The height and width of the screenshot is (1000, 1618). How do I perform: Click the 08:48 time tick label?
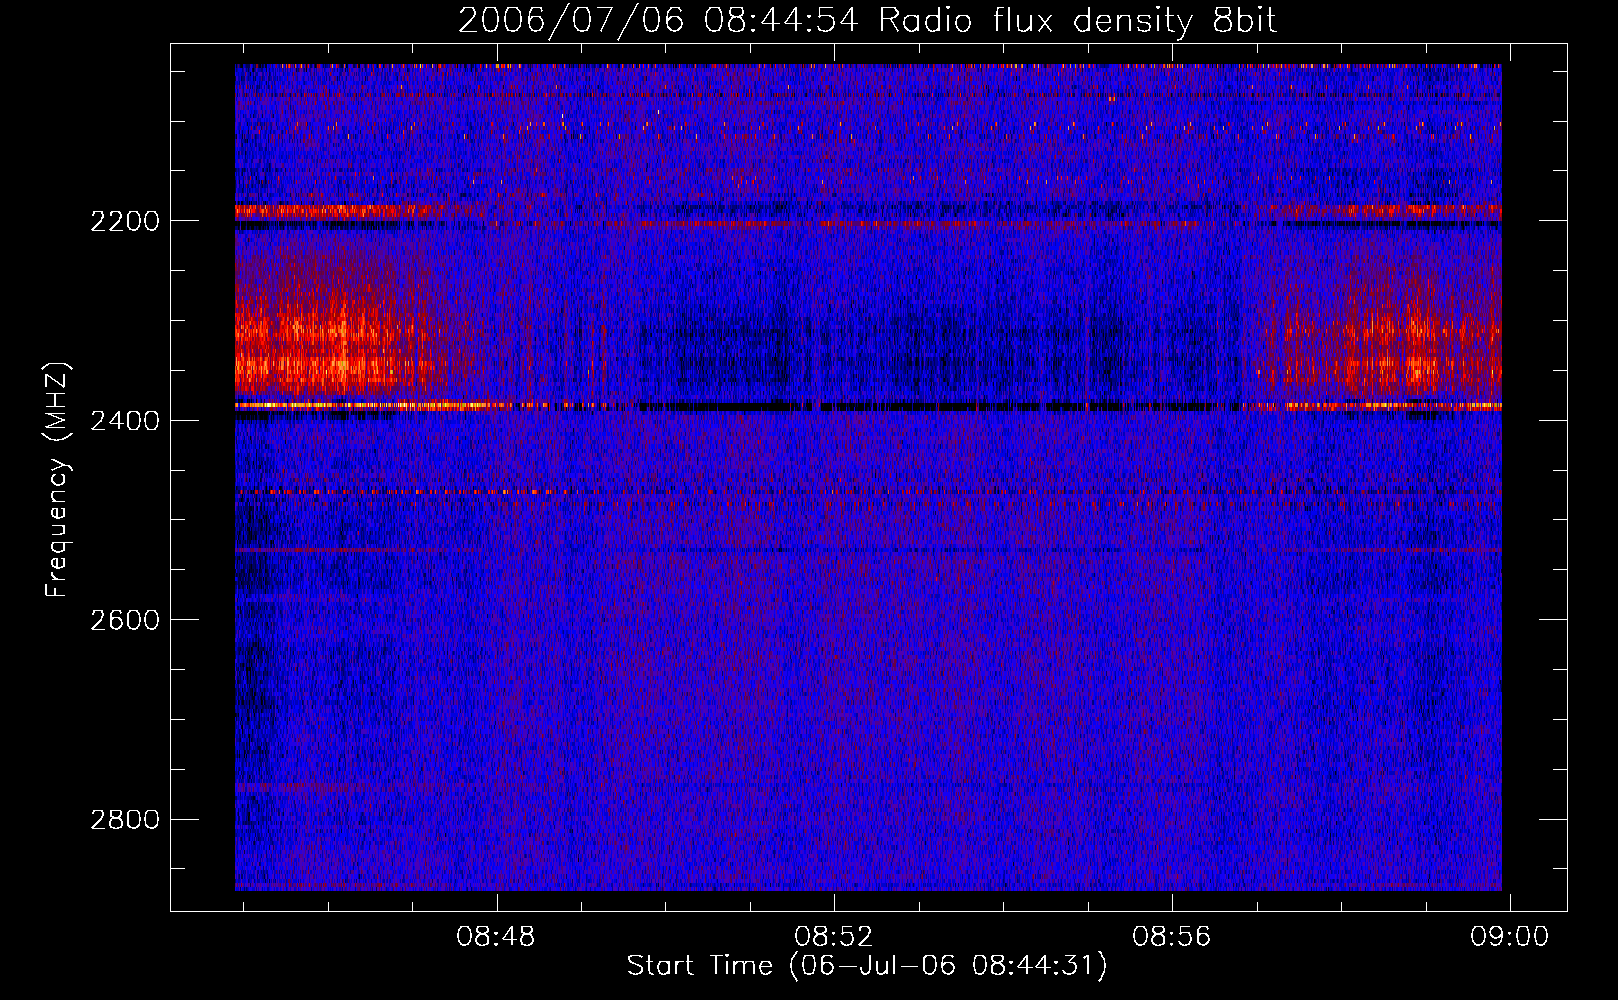pos(496,937)
